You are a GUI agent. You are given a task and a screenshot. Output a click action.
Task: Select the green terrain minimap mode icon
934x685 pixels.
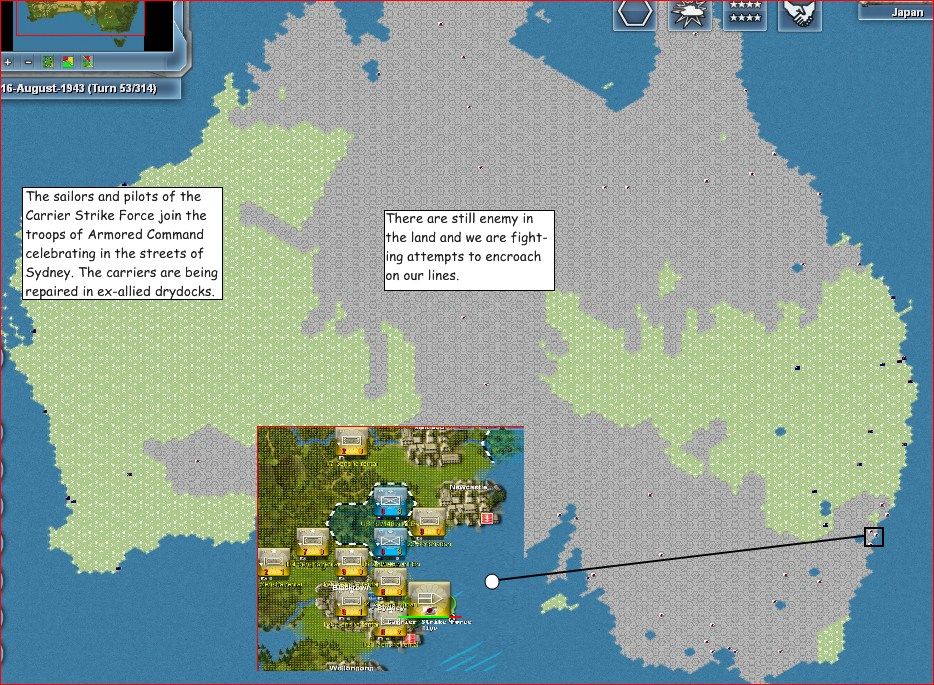coord(48,61)
